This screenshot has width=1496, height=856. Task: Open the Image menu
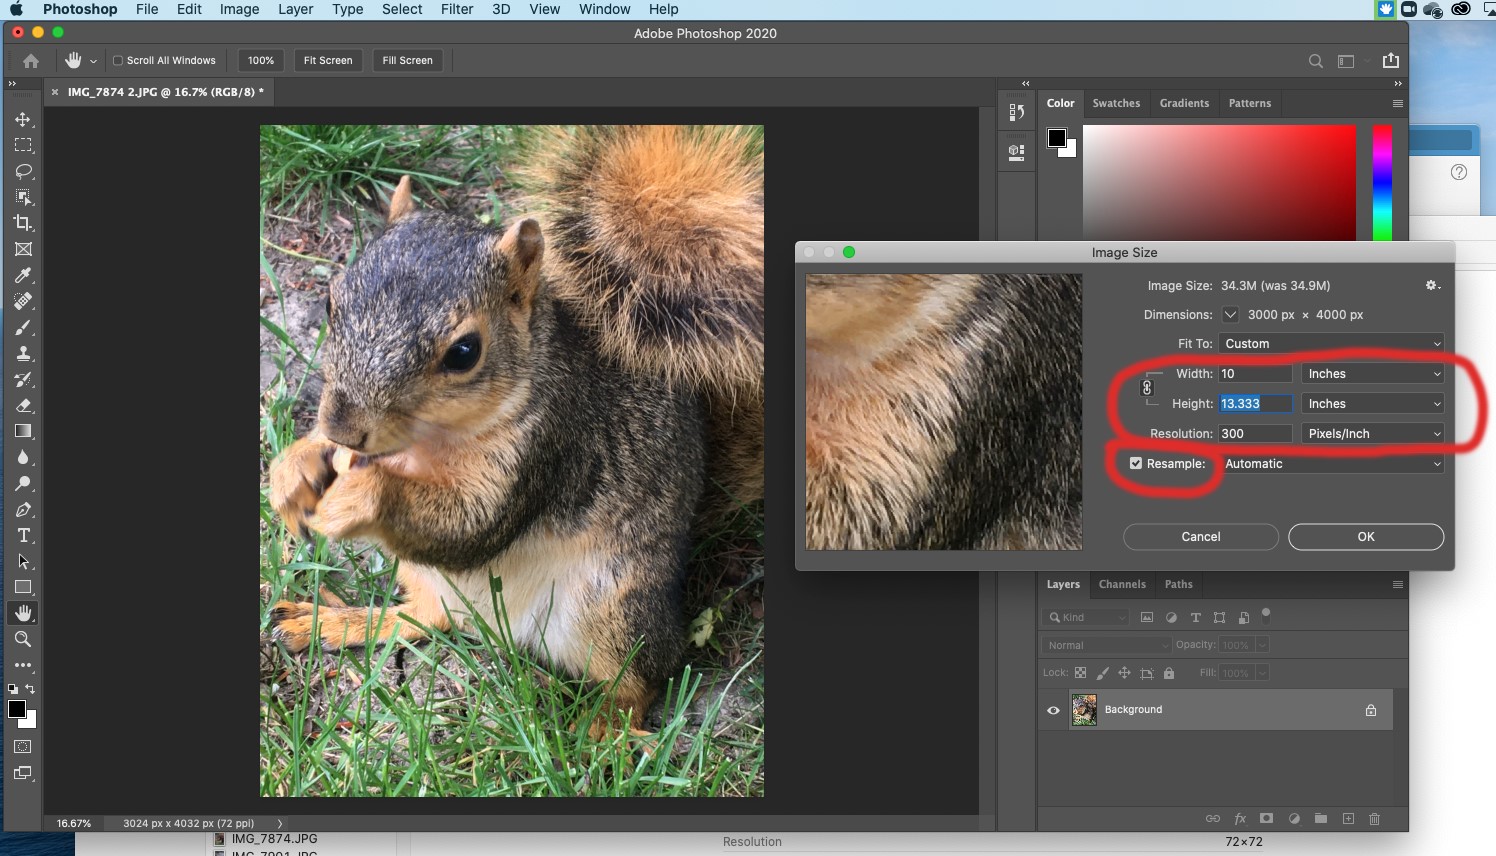click(x=239, y=9)
